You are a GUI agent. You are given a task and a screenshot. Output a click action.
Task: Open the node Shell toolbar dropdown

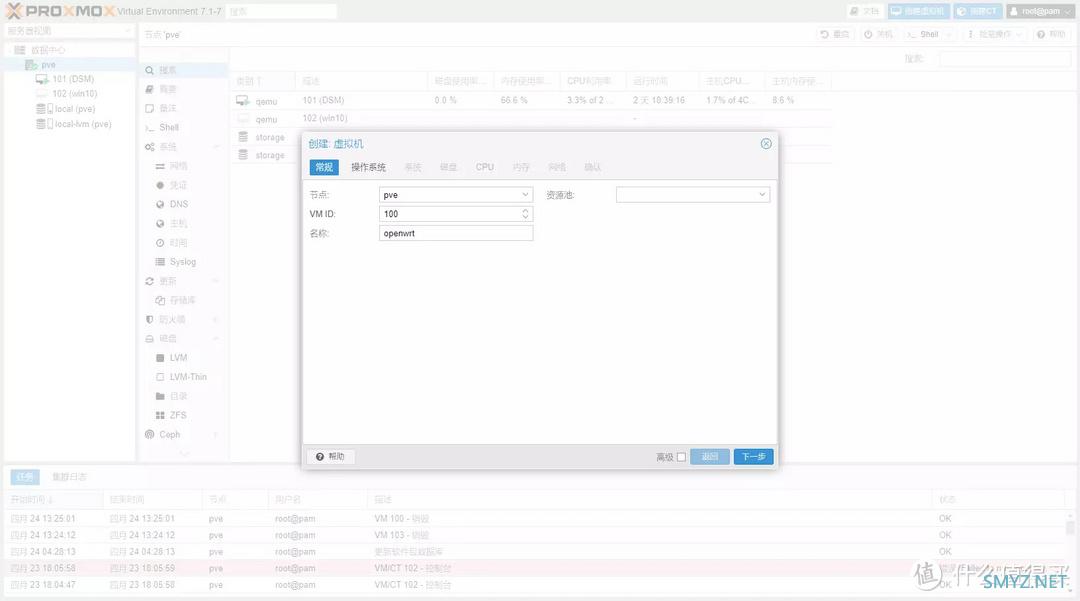[x=928, y=34]
